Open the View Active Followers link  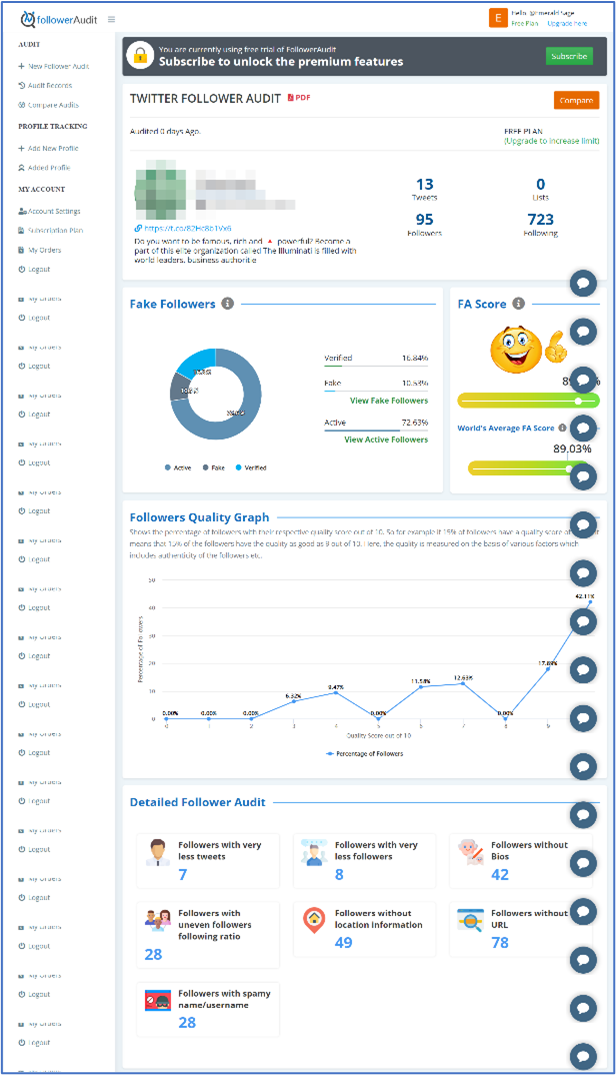(x=386, y=439)
